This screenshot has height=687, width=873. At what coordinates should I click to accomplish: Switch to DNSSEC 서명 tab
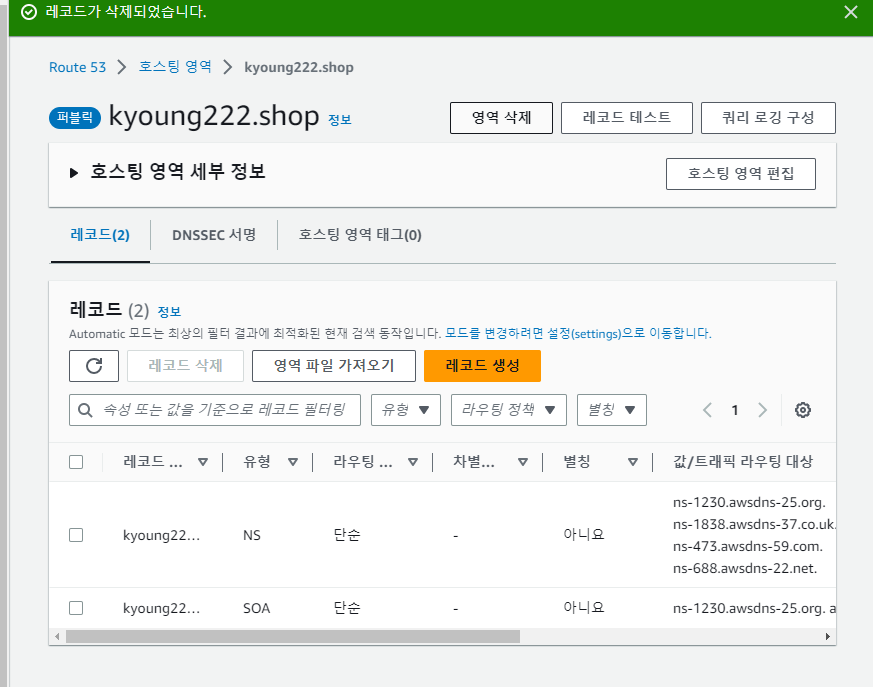214,235
